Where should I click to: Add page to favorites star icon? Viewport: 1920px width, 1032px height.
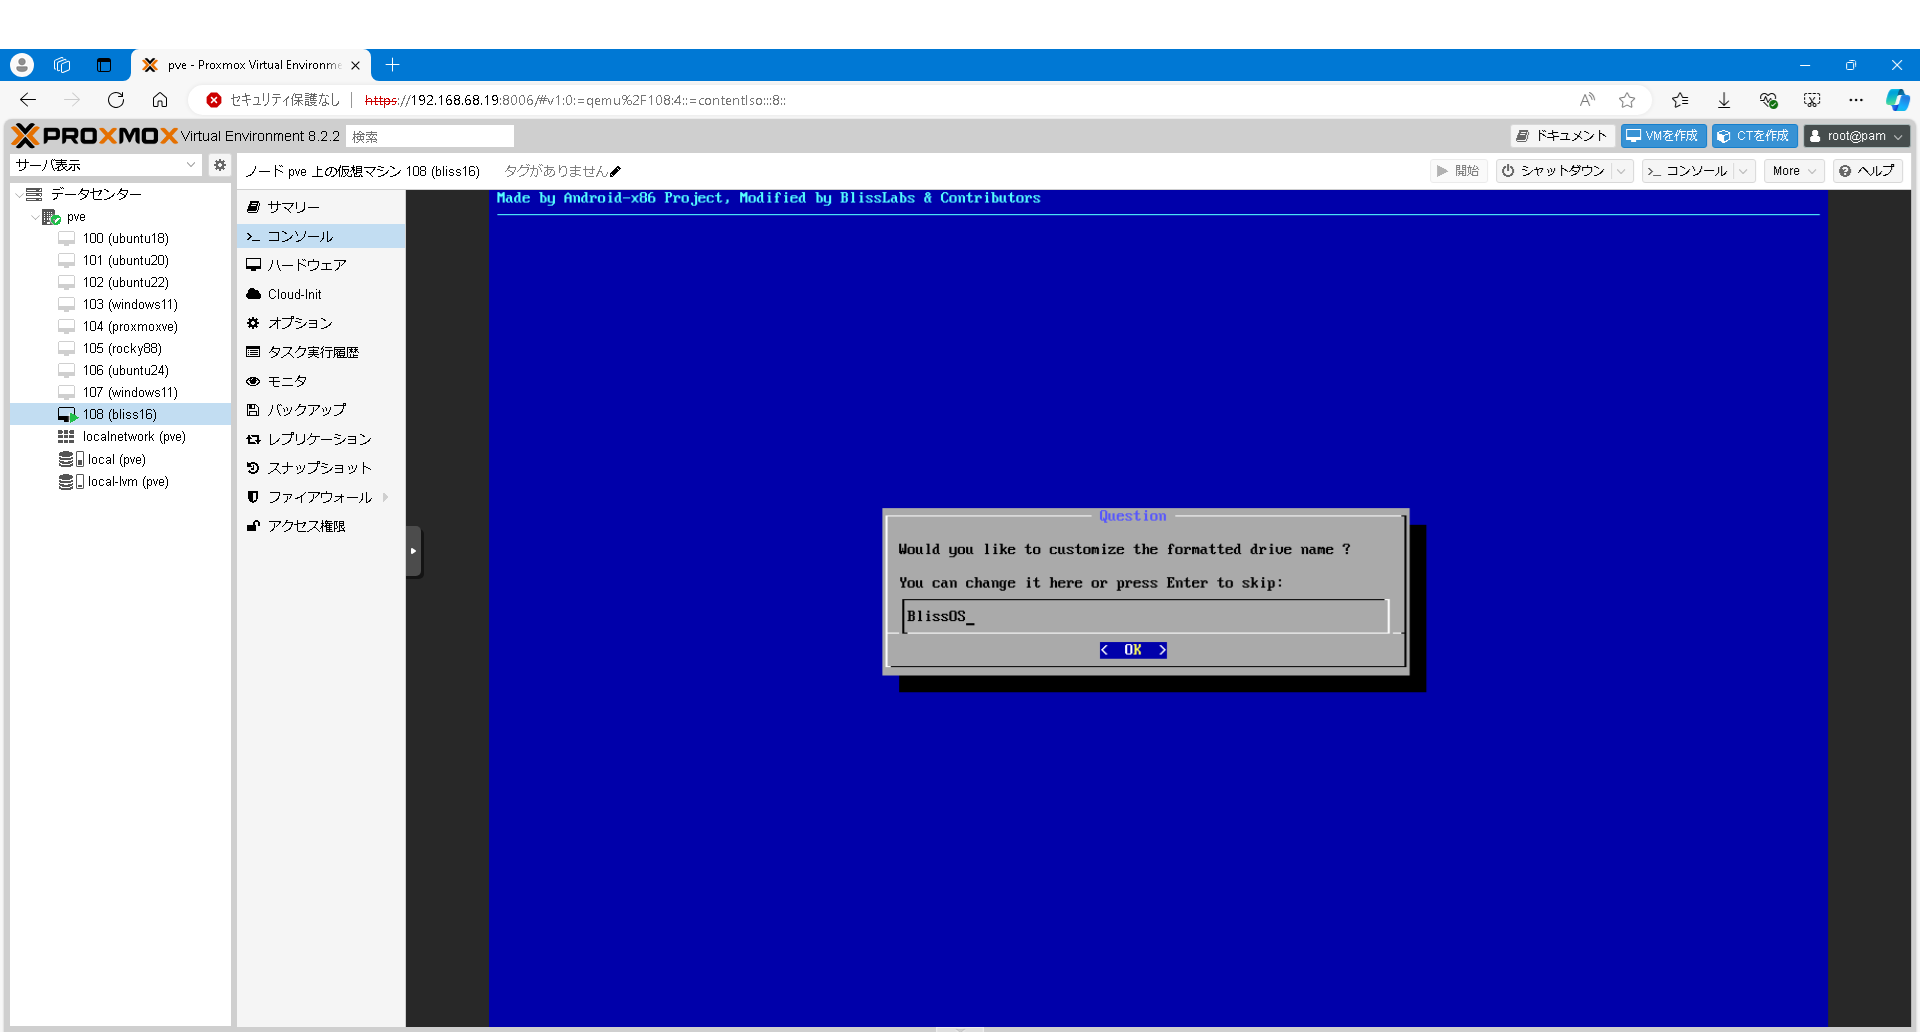[x=1627, y=100]
